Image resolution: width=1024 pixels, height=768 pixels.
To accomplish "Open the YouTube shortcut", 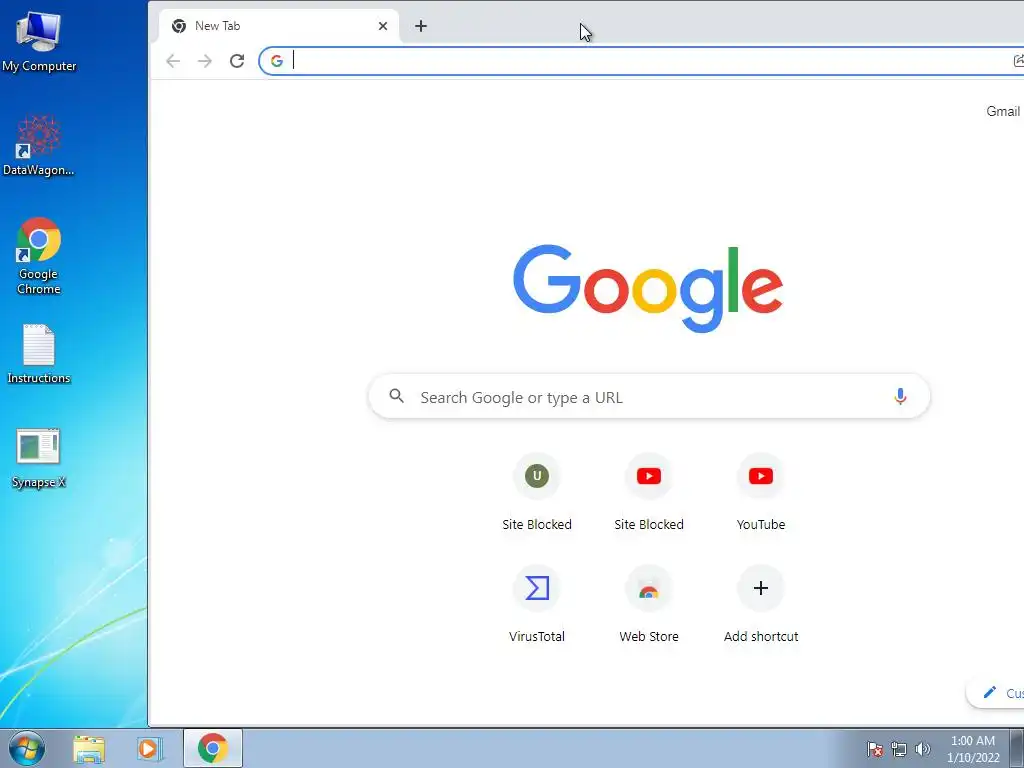I will tap(761, 493).
